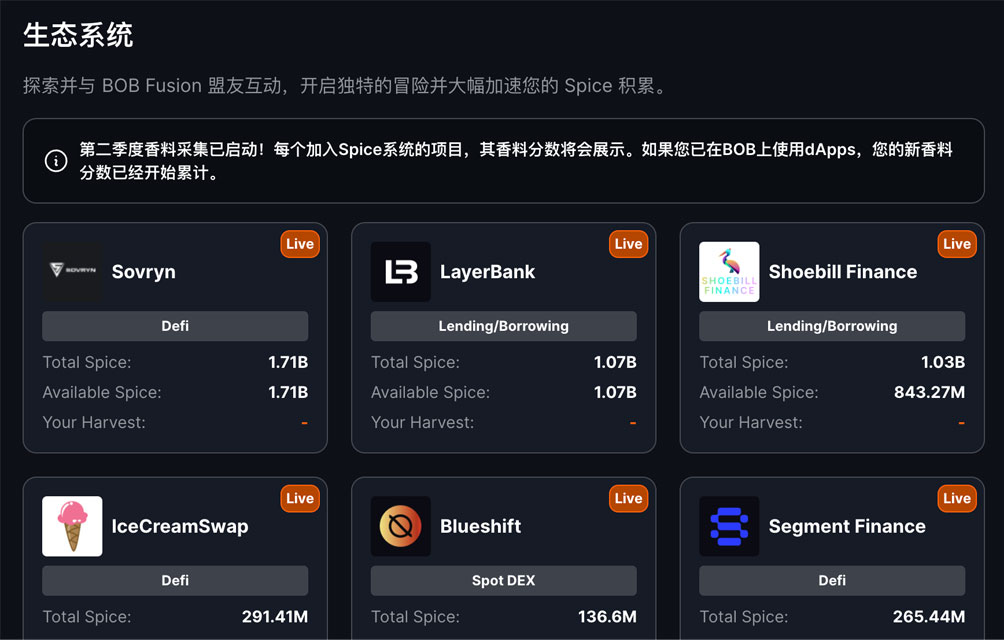Click the Lending/Borrowing tag on the LayerBank card
The image size is (1004, 640).
pos(503,326)
